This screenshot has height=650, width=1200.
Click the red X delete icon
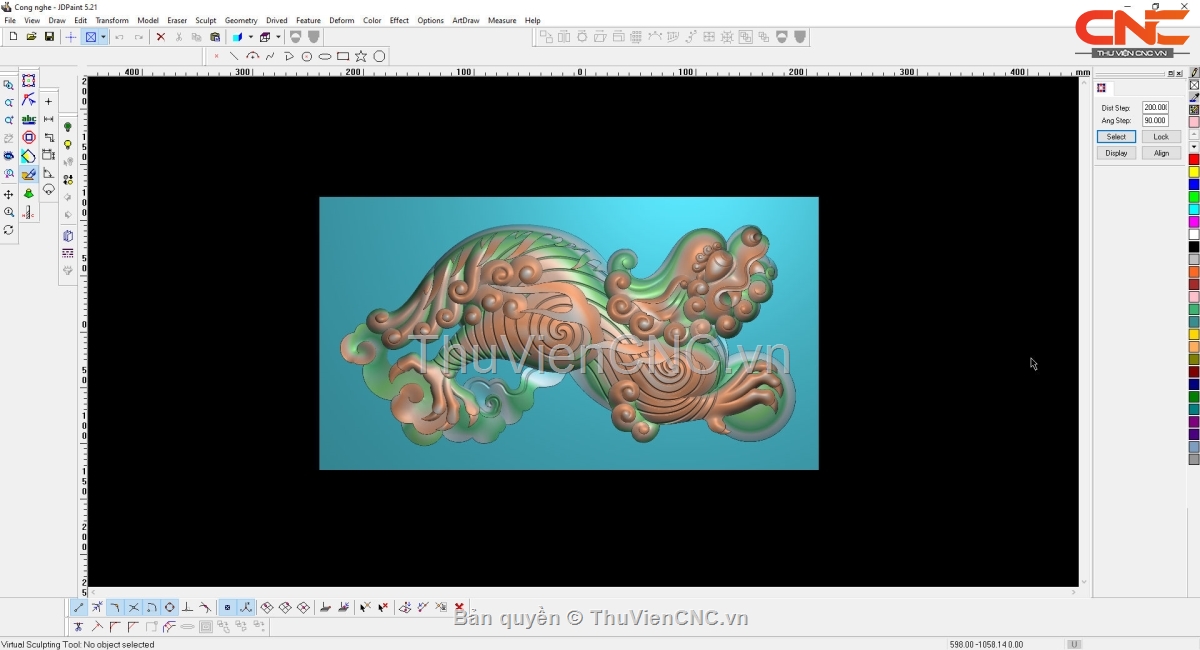(x=160, y=37)
